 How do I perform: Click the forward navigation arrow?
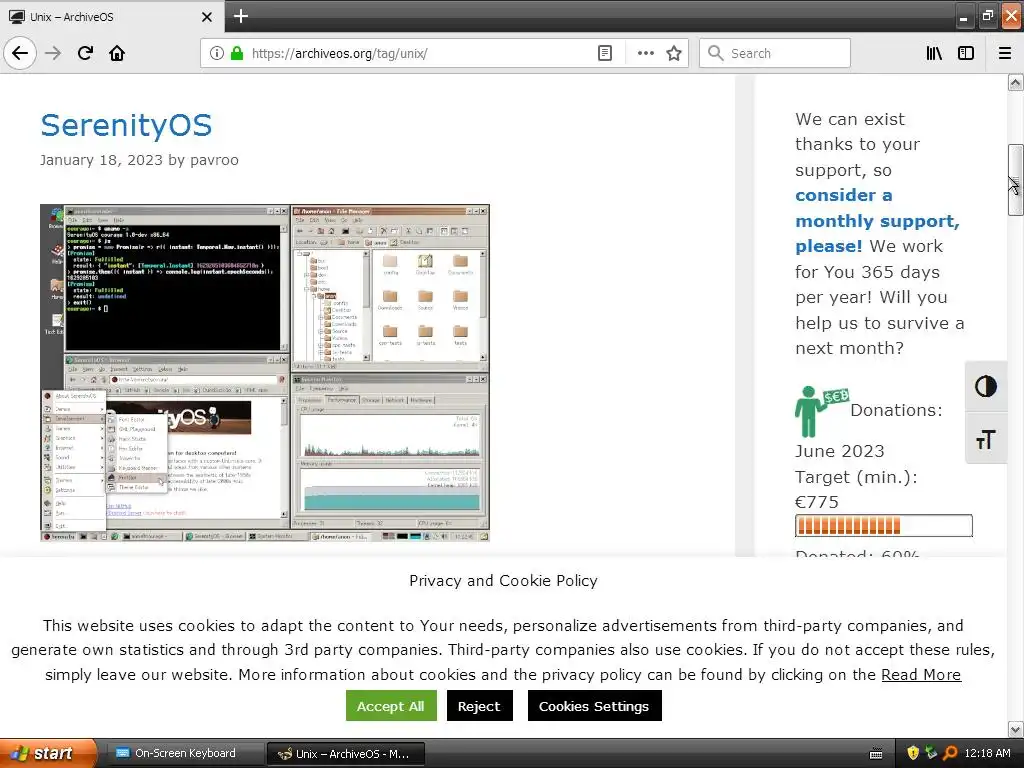tap(53, 53)
